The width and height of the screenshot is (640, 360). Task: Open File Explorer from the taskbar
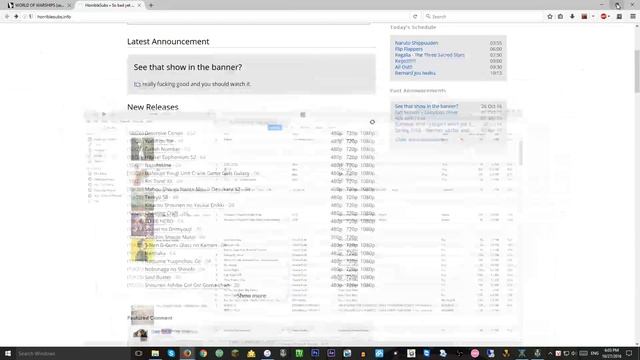tap(155, 353)
